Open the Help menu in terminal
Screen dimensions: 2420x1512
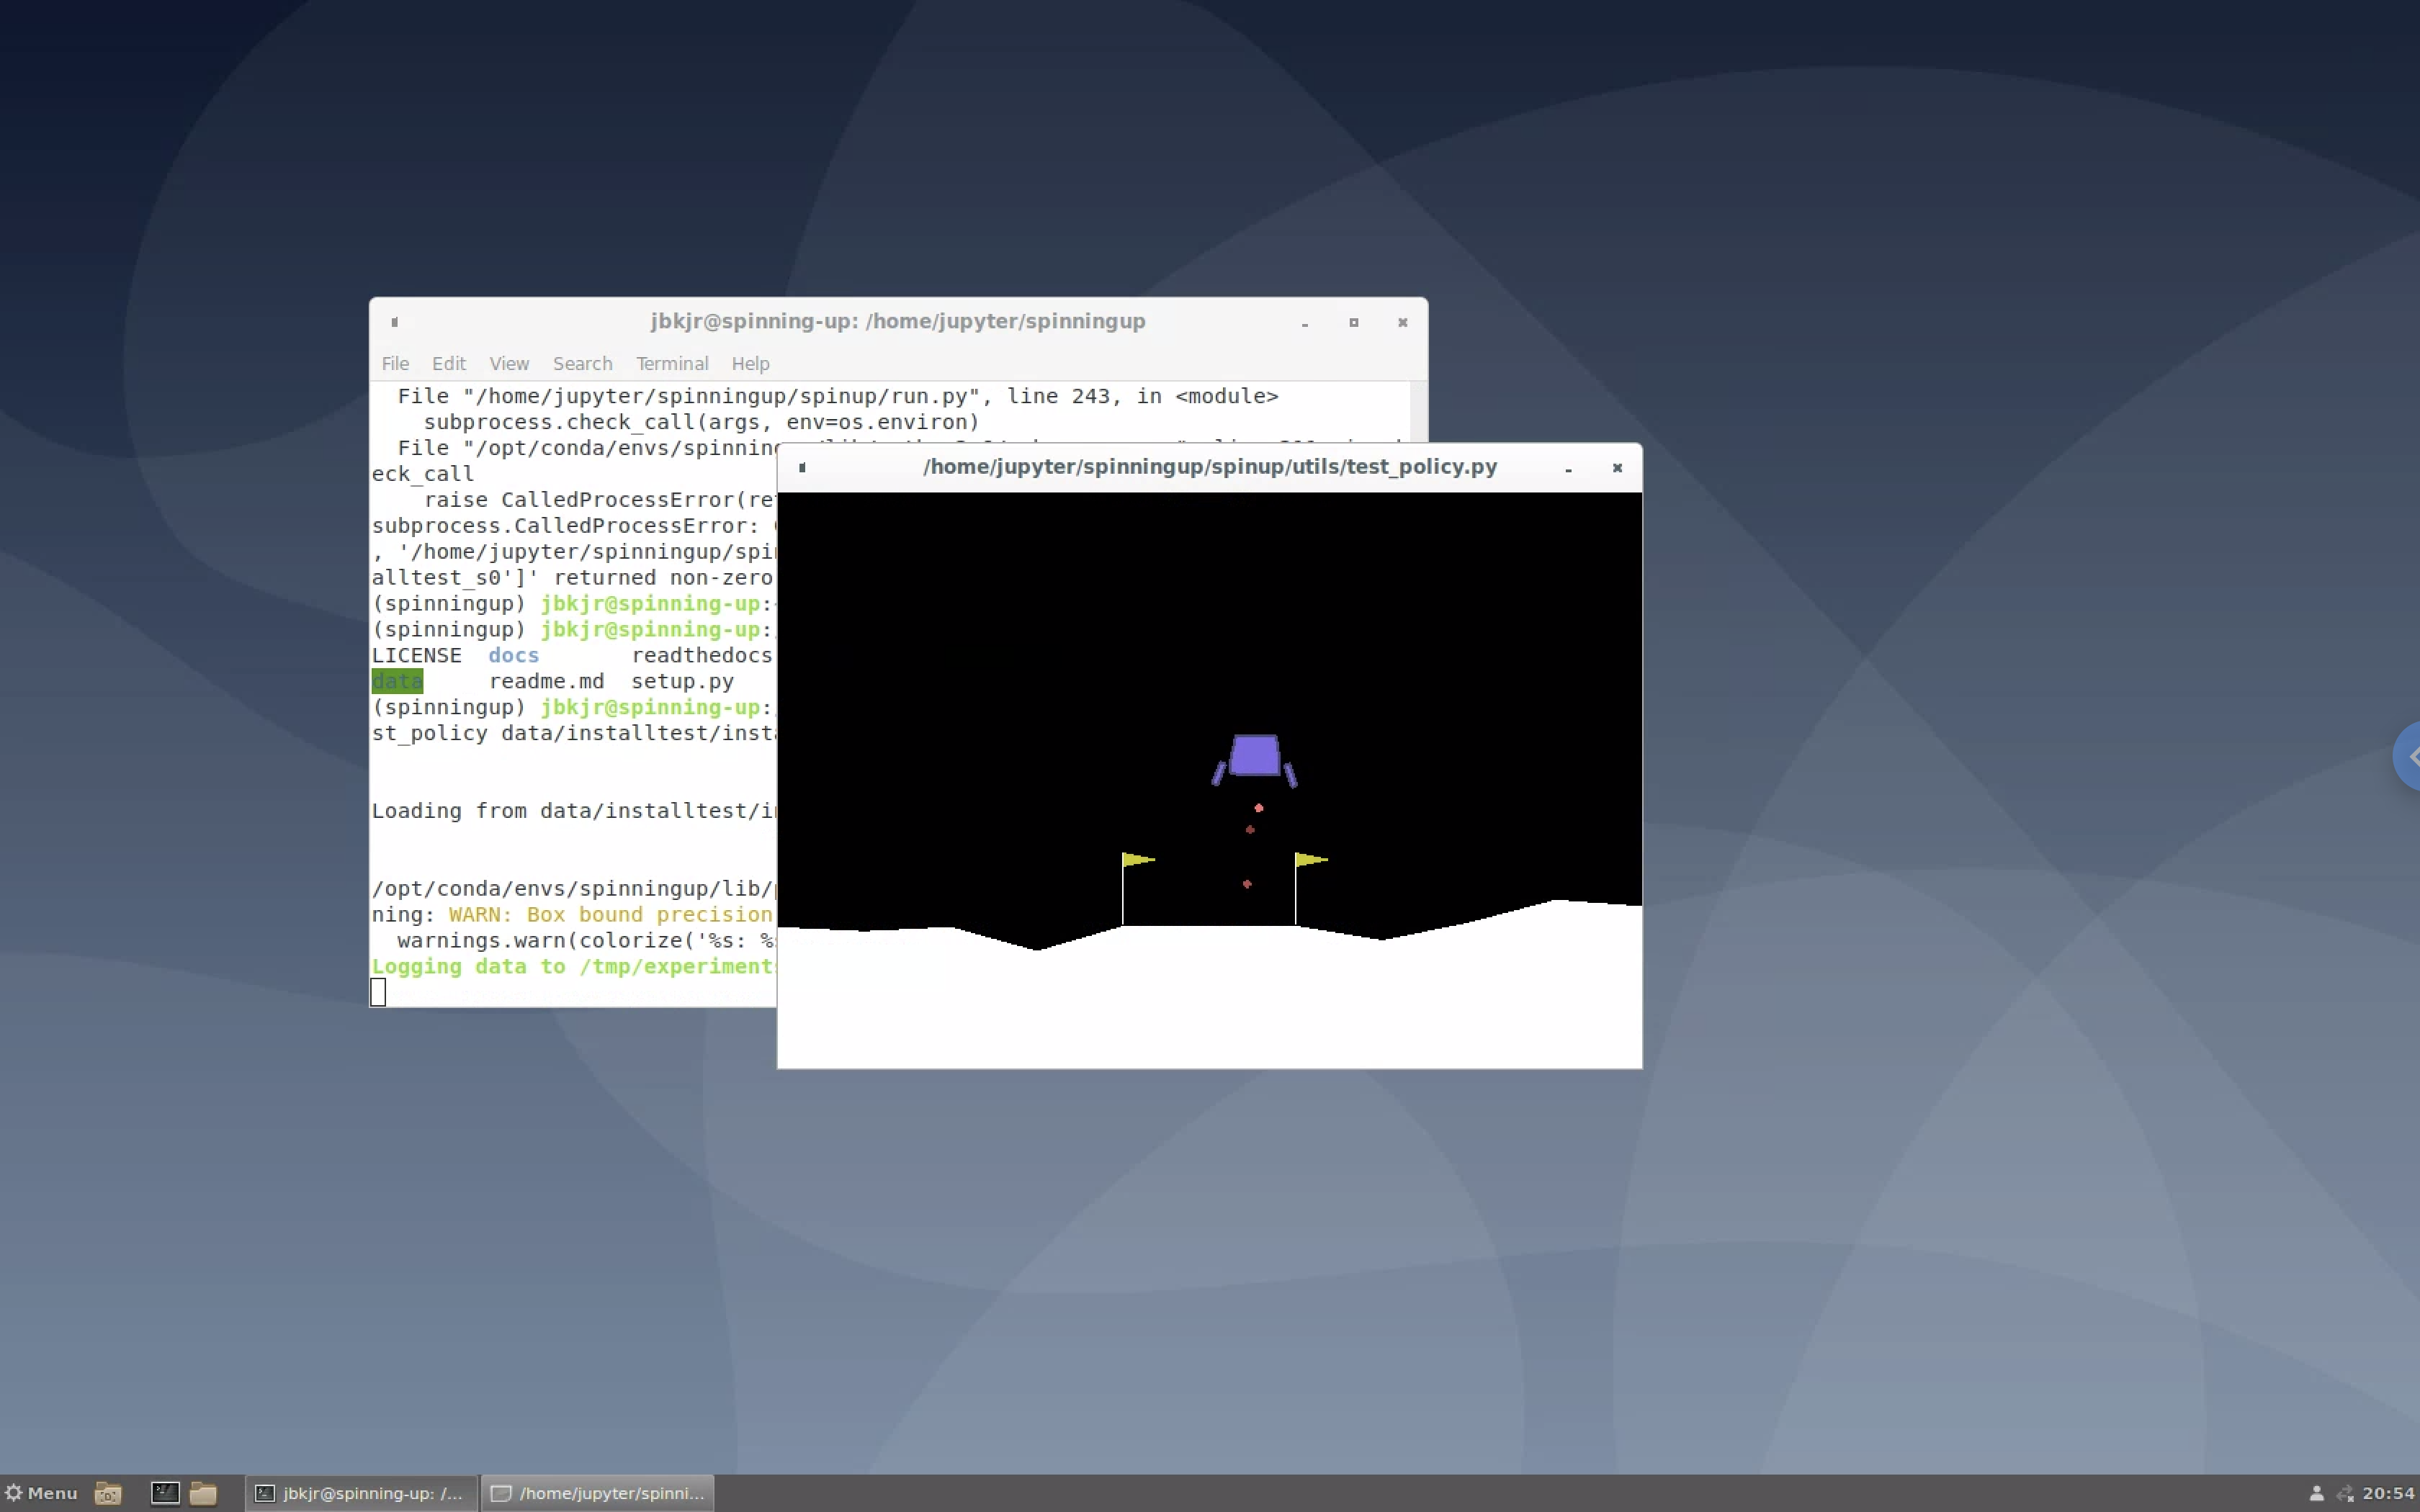point(750,363)
